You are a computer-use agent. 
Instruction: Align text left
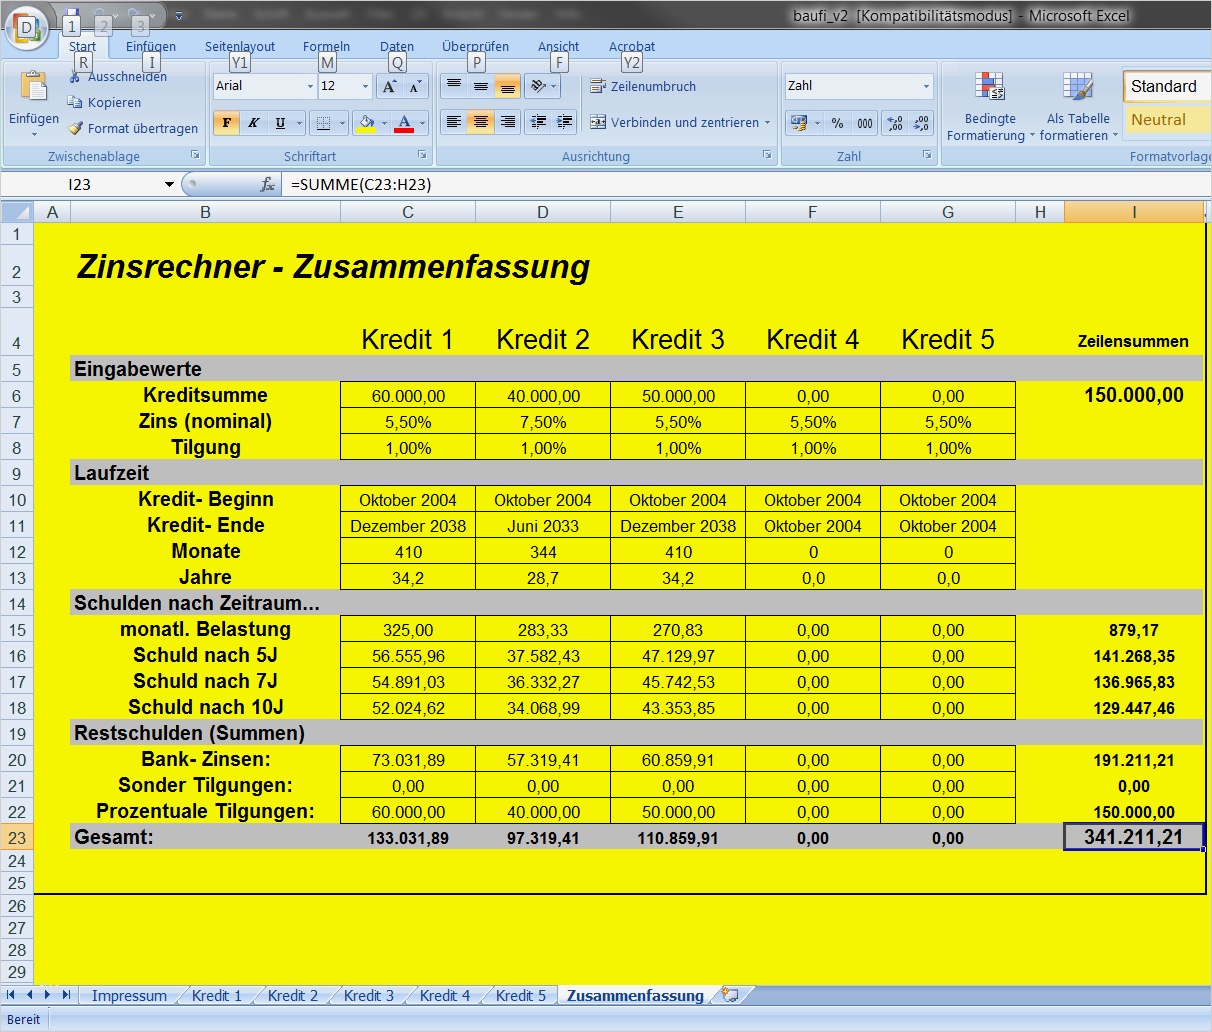454,122
